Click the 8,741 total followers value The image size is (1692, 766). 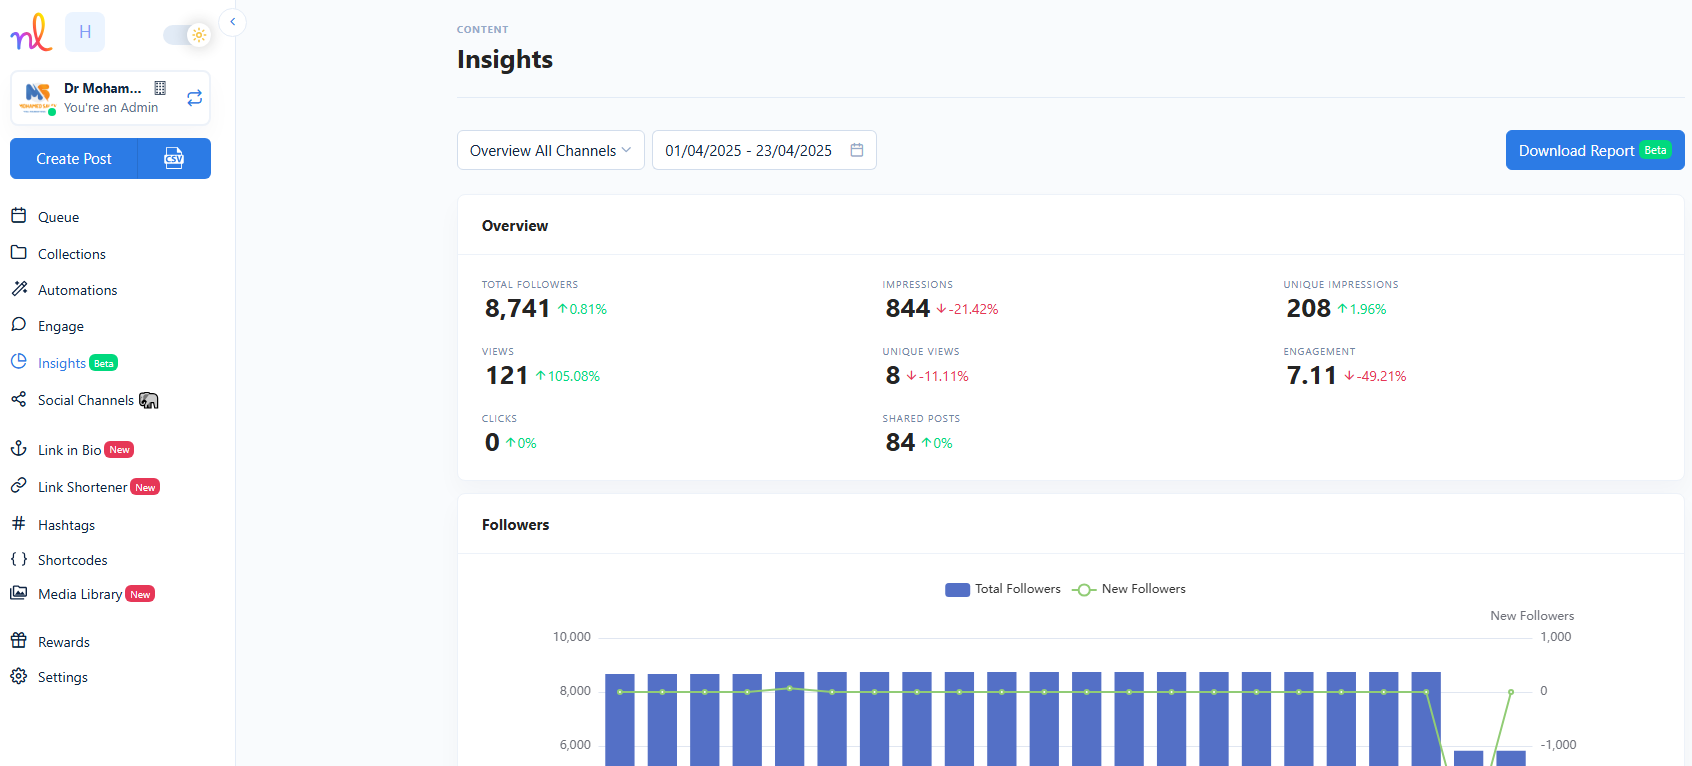click(518, 308)
